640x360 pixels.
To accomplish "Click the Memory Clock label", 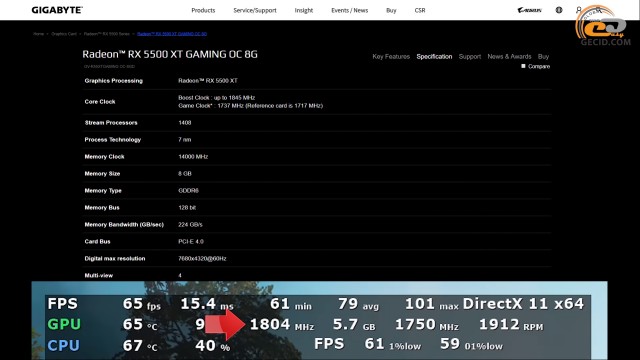I will point(104,157).
